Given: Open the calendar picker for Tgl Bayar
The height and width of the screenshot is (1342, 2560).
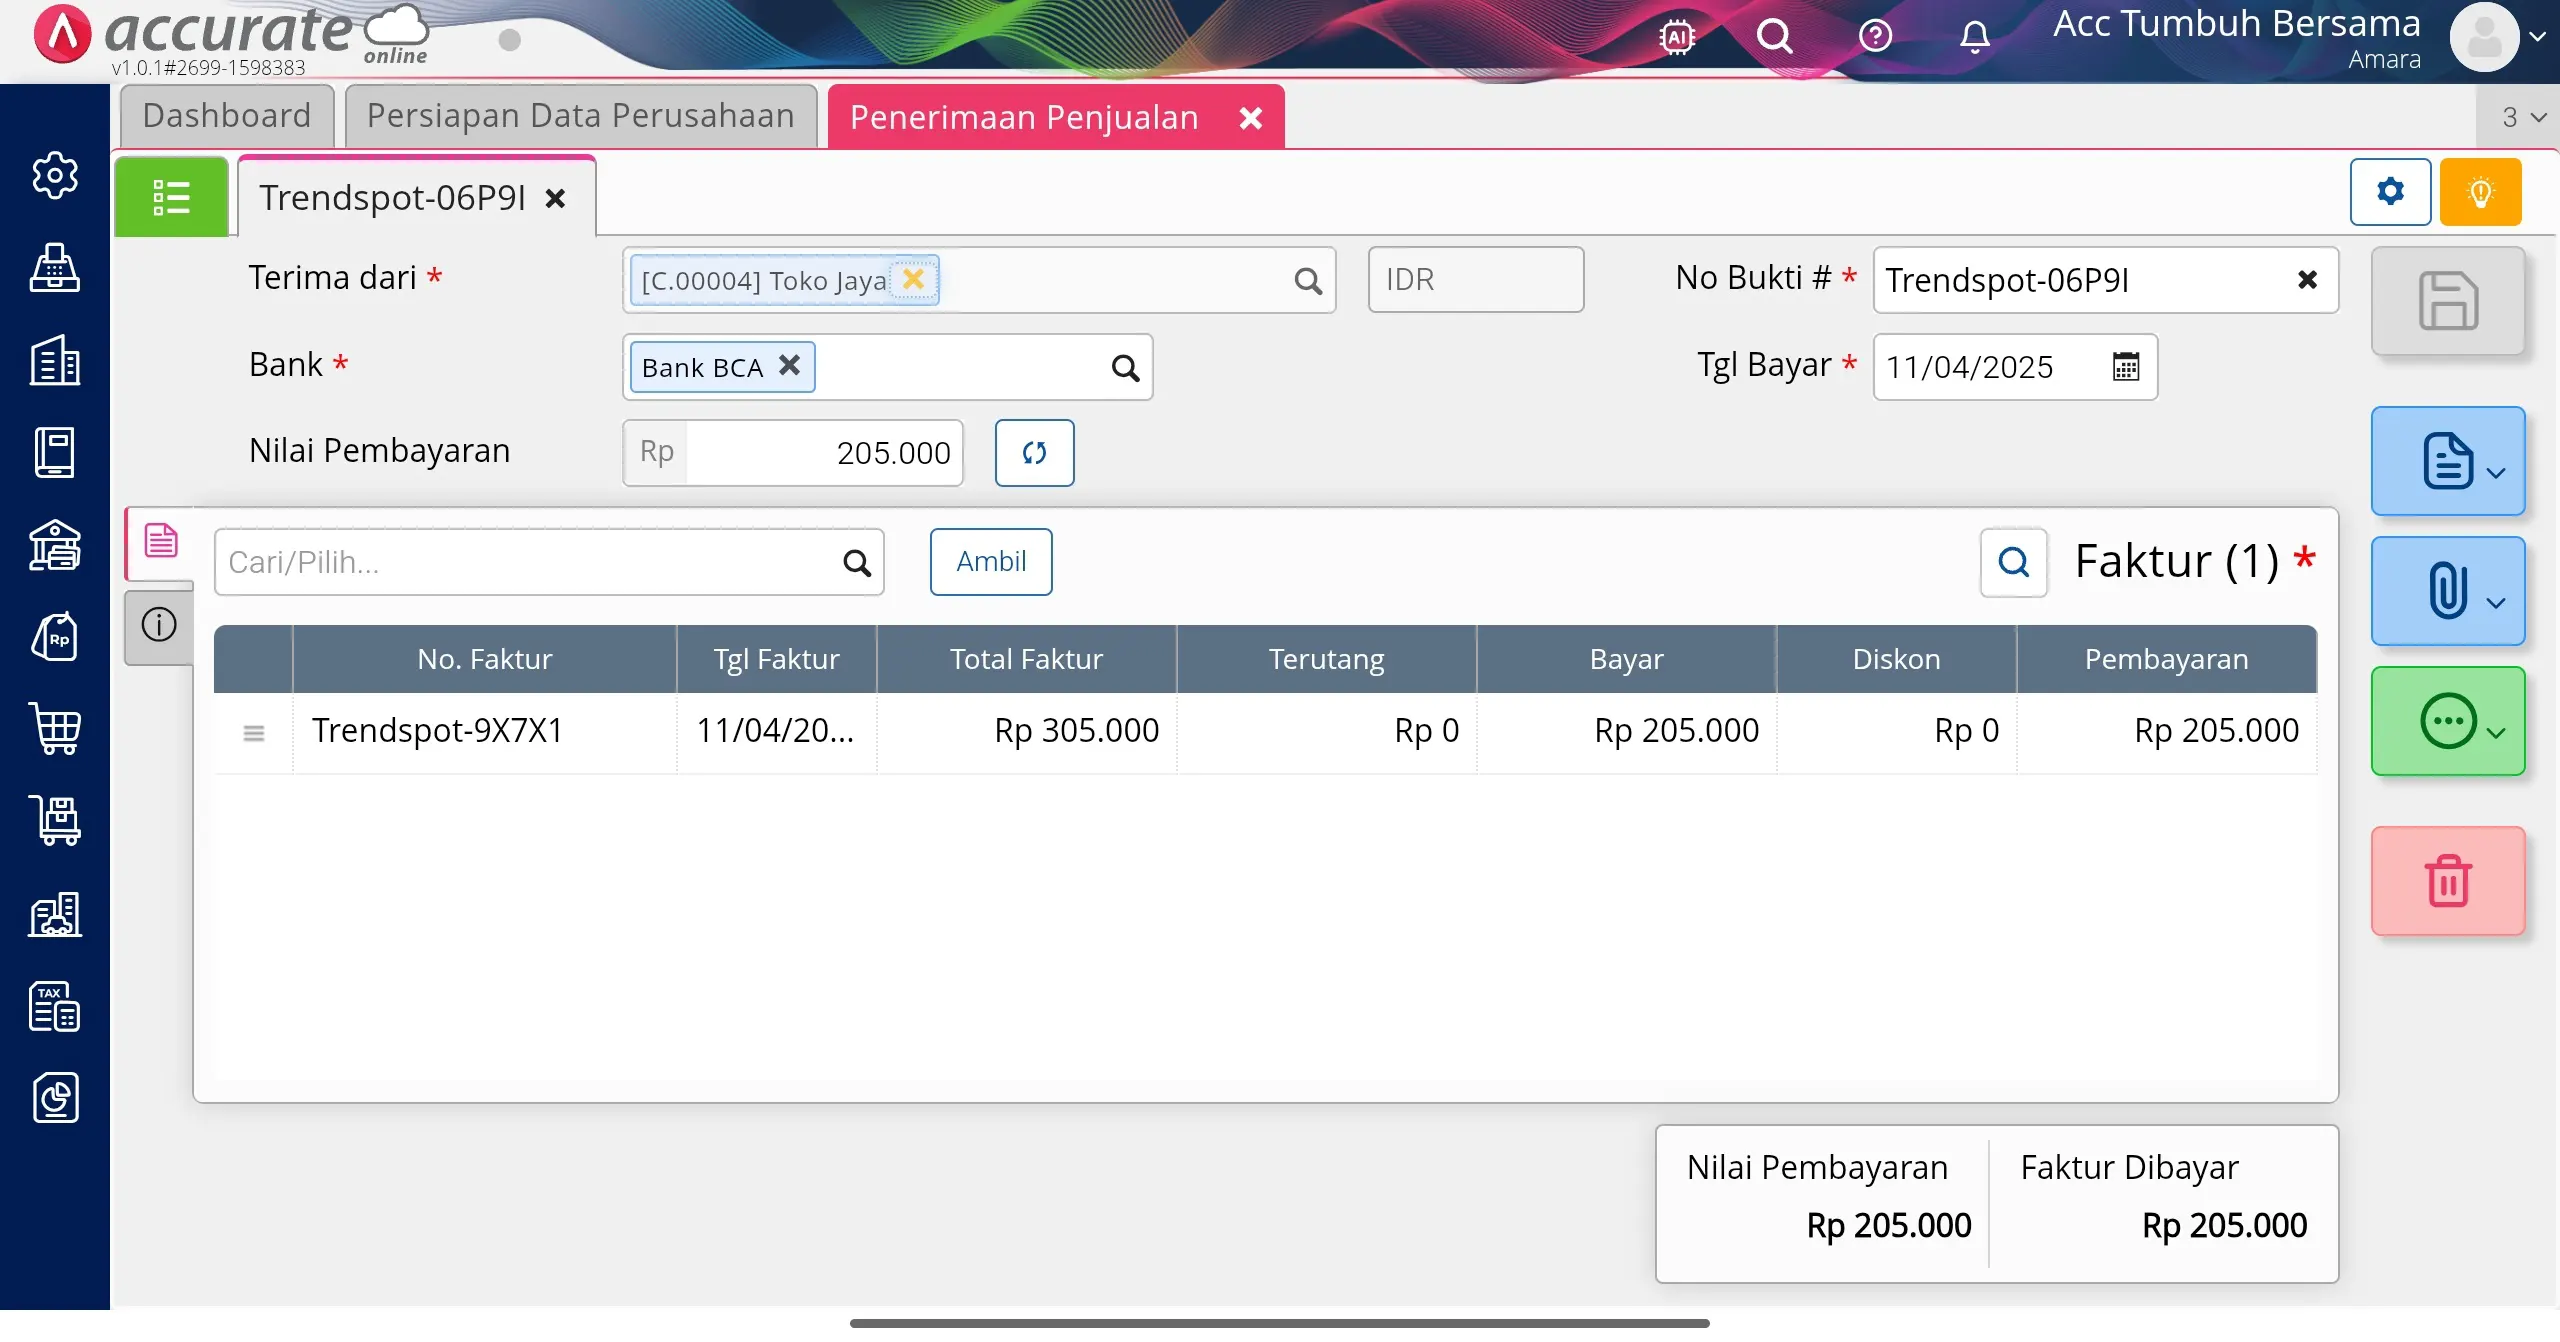Looking at the screenshot, I should pyautogui.click(x=2126, y=367).
